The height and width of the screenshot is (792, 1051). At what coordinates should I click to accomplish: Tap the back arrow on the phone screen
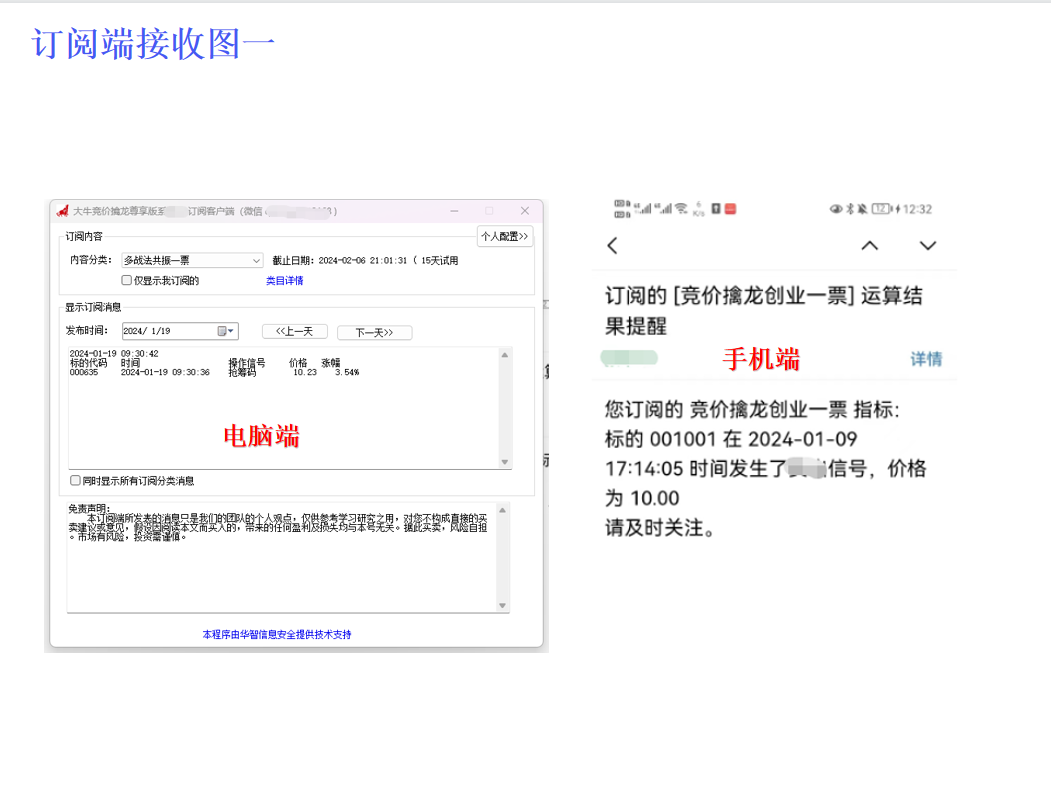click(x=613, y=246)
